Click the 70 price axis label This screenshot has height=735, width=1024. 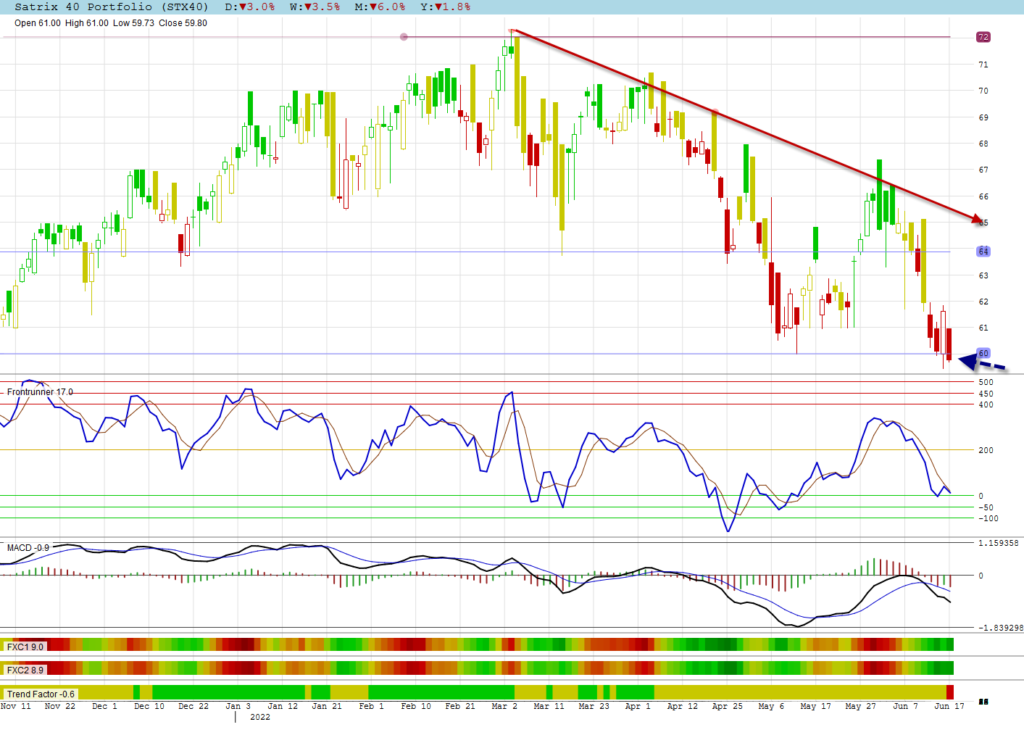983,91
